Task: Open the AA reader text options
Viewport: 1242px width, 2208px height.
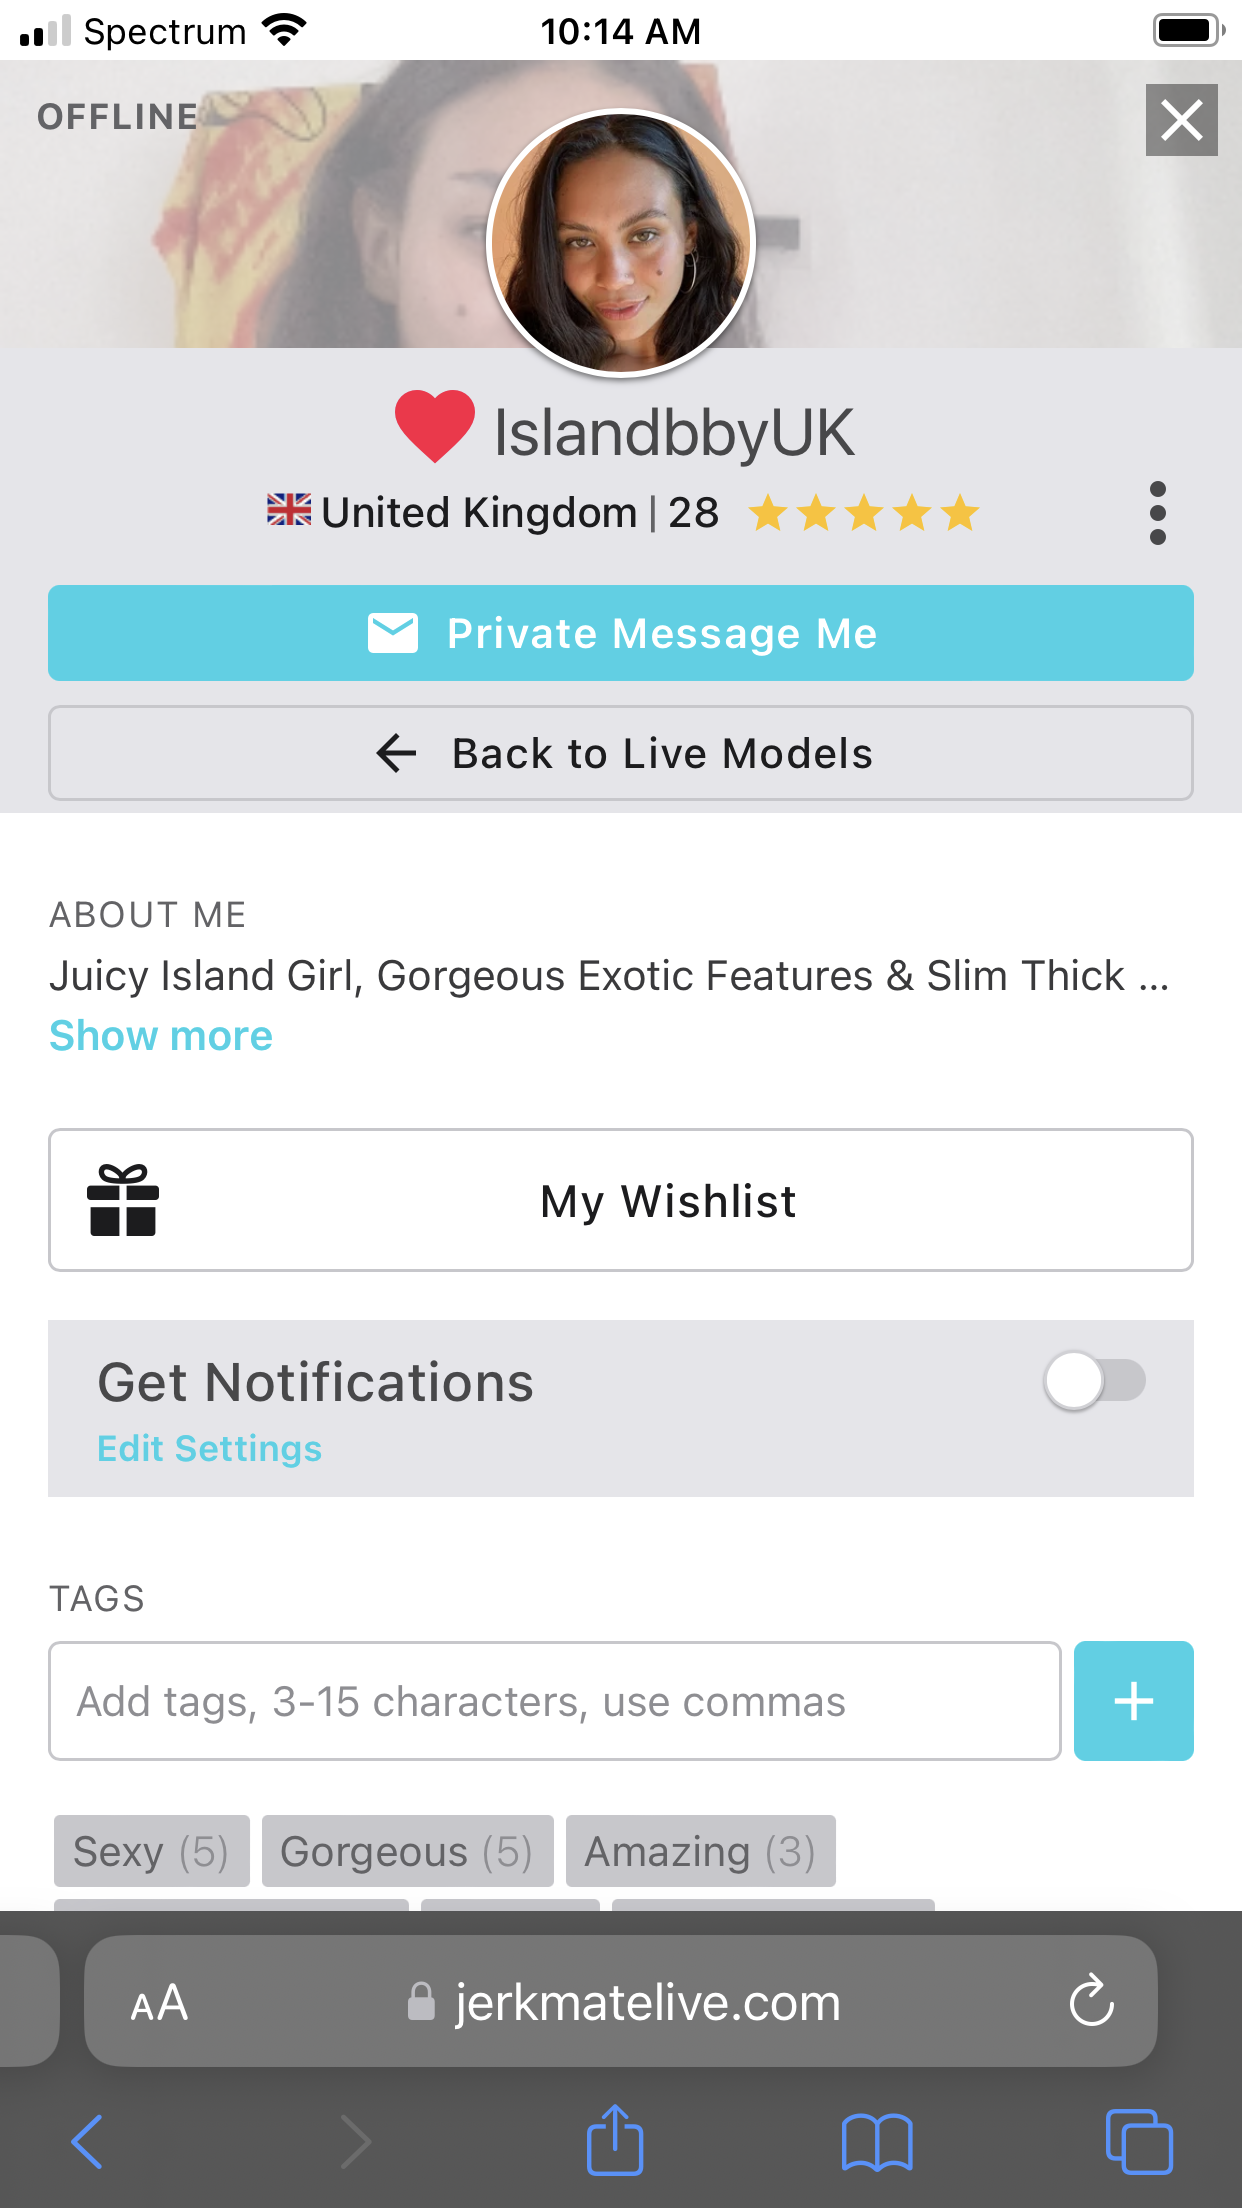Action: (x=159, y=2003)
